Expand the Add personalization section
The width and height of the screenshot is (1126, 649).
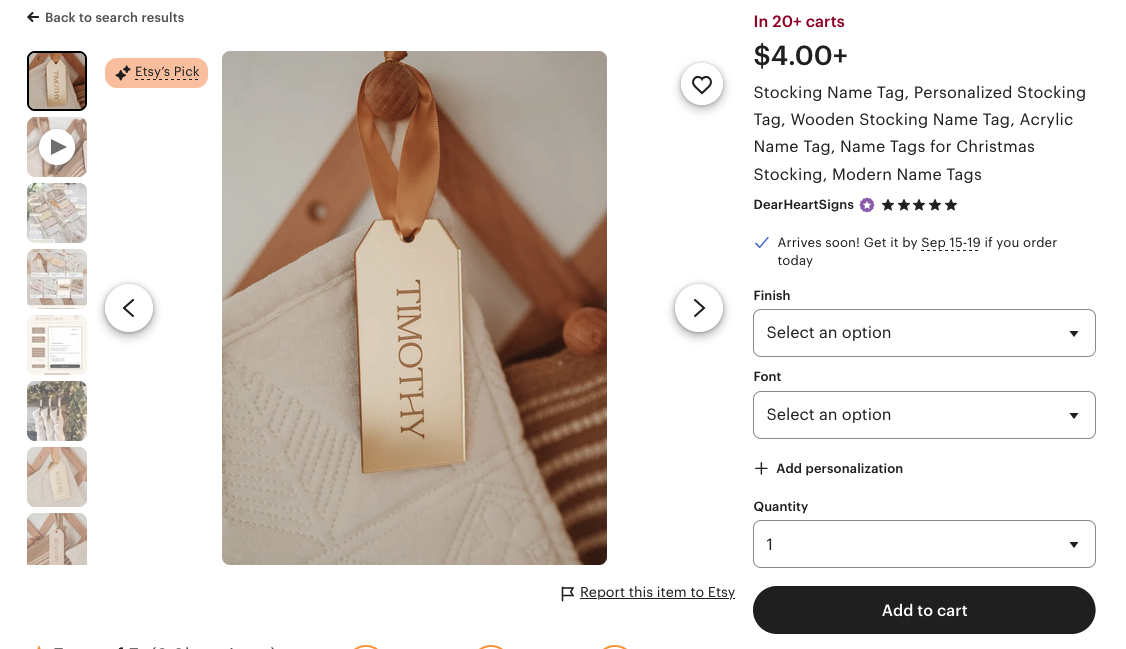[x=828, y=468]
